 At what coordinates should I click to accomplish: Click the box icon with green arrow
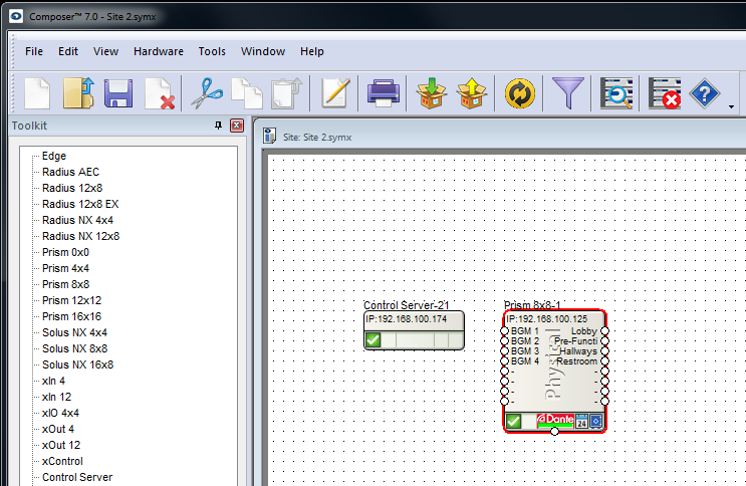pyautogui.click(x=431, y=93)
